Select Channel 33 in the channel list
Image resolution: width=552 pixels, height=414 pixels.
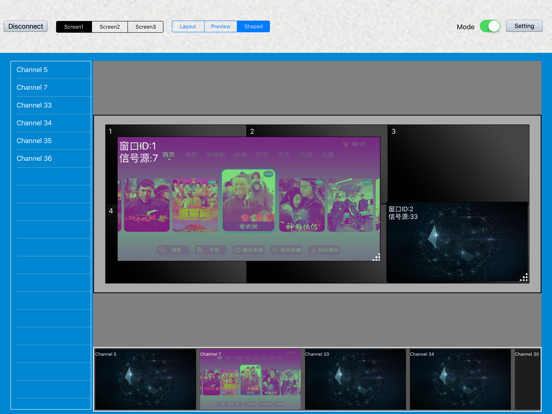tap(51, 105)
